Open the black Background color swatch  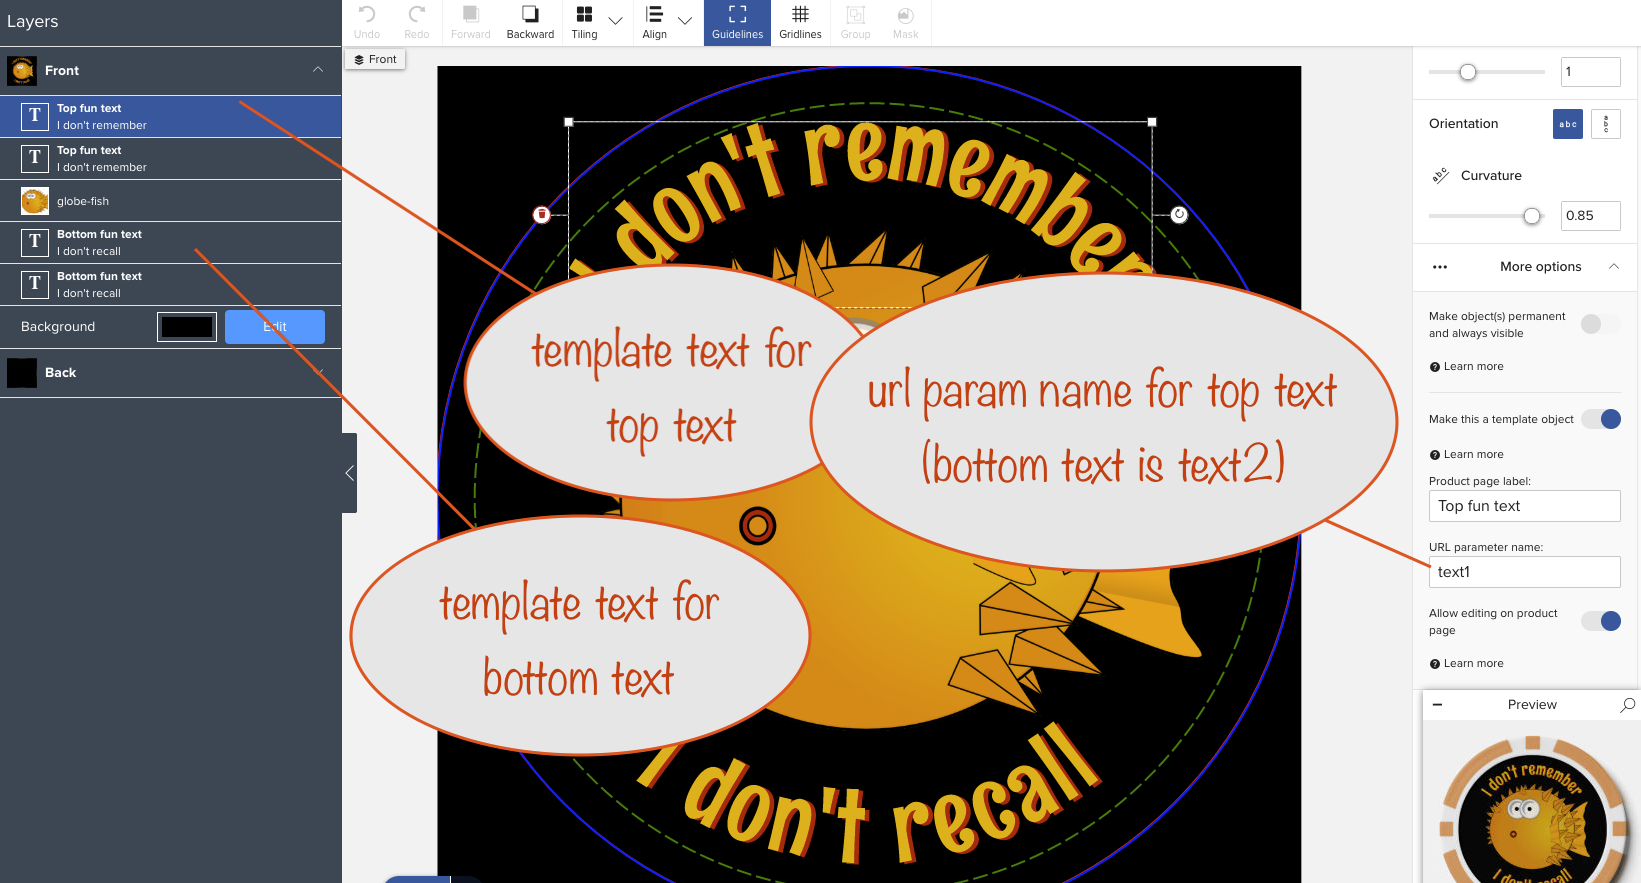pyautogui.click(x=187, y=327)
